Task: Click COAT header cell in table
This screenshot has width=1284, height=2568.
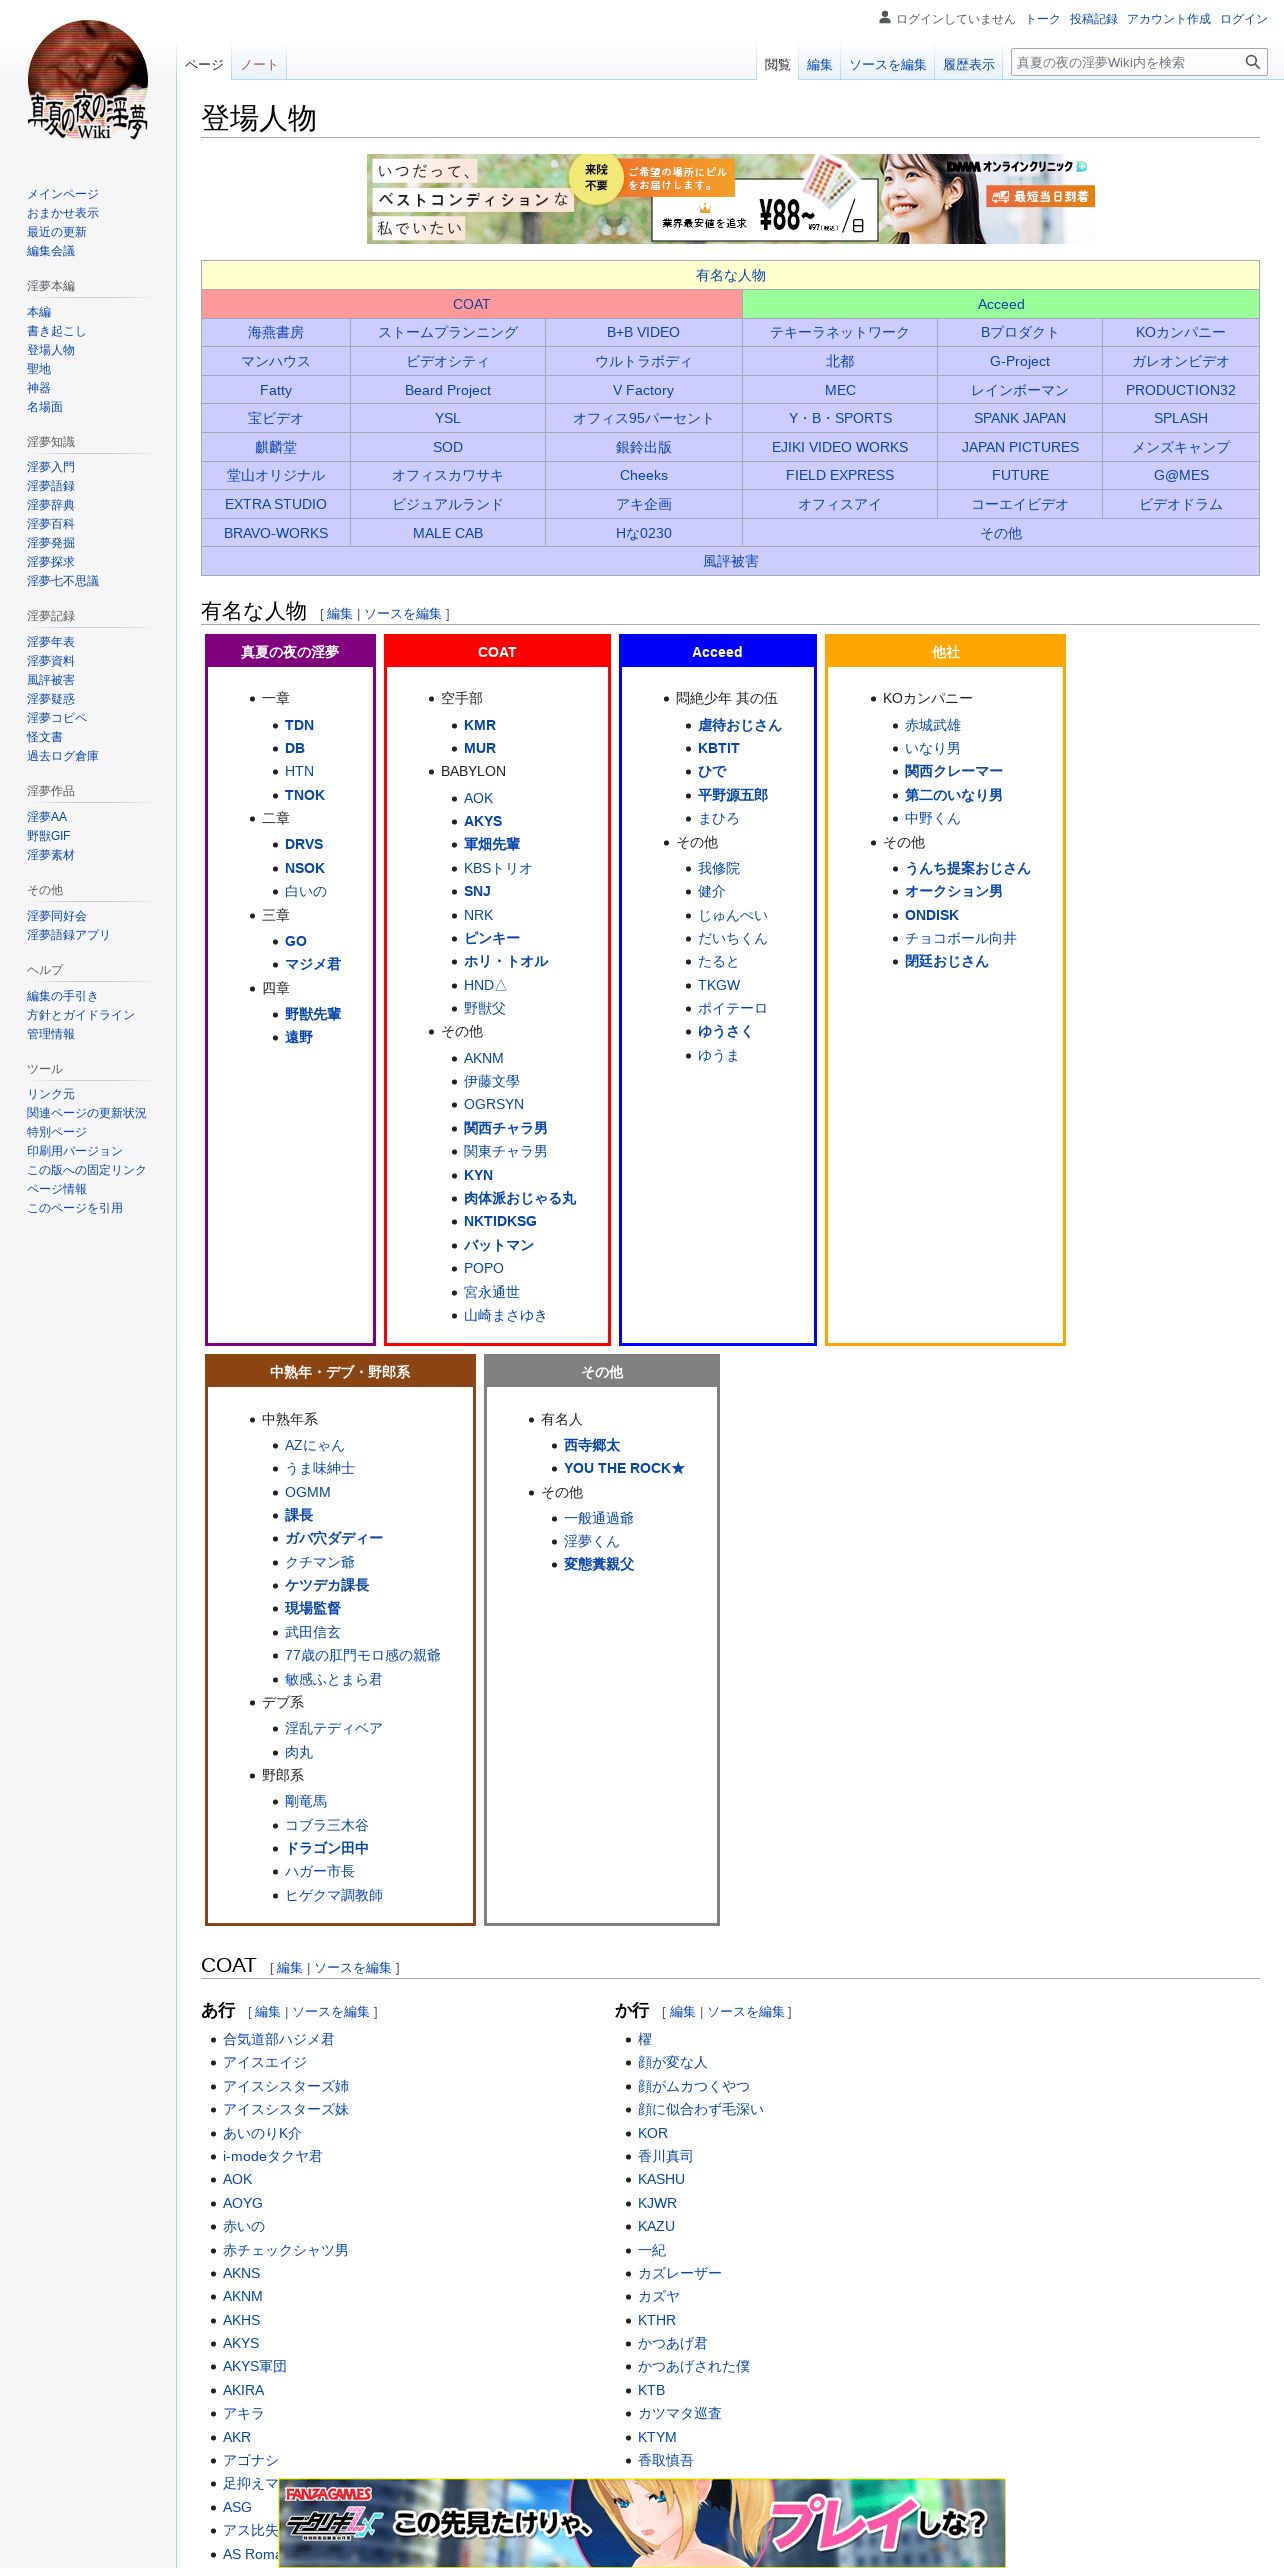Action: pyautogui.click(x=471, y=304)
